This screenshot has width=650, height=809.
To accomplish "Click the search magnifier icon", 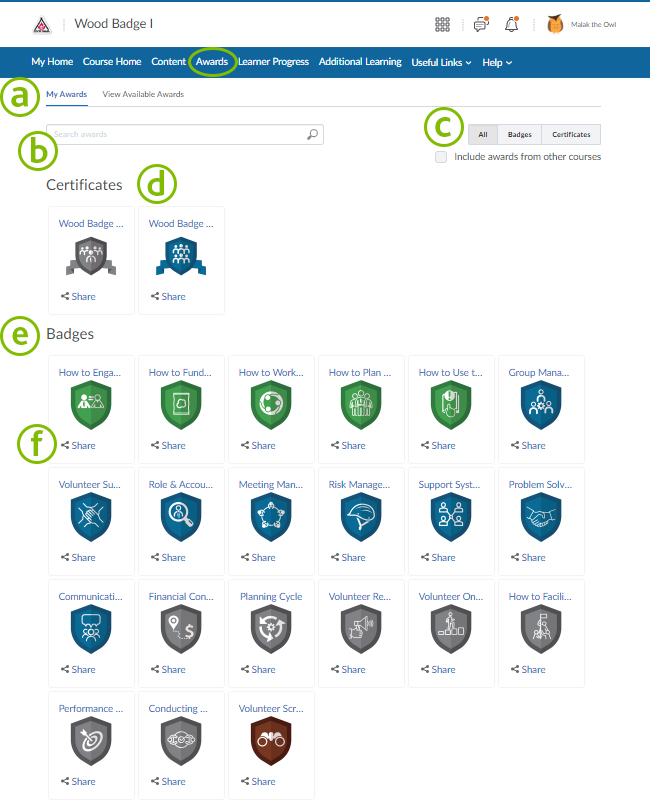I will pos(313,134).
